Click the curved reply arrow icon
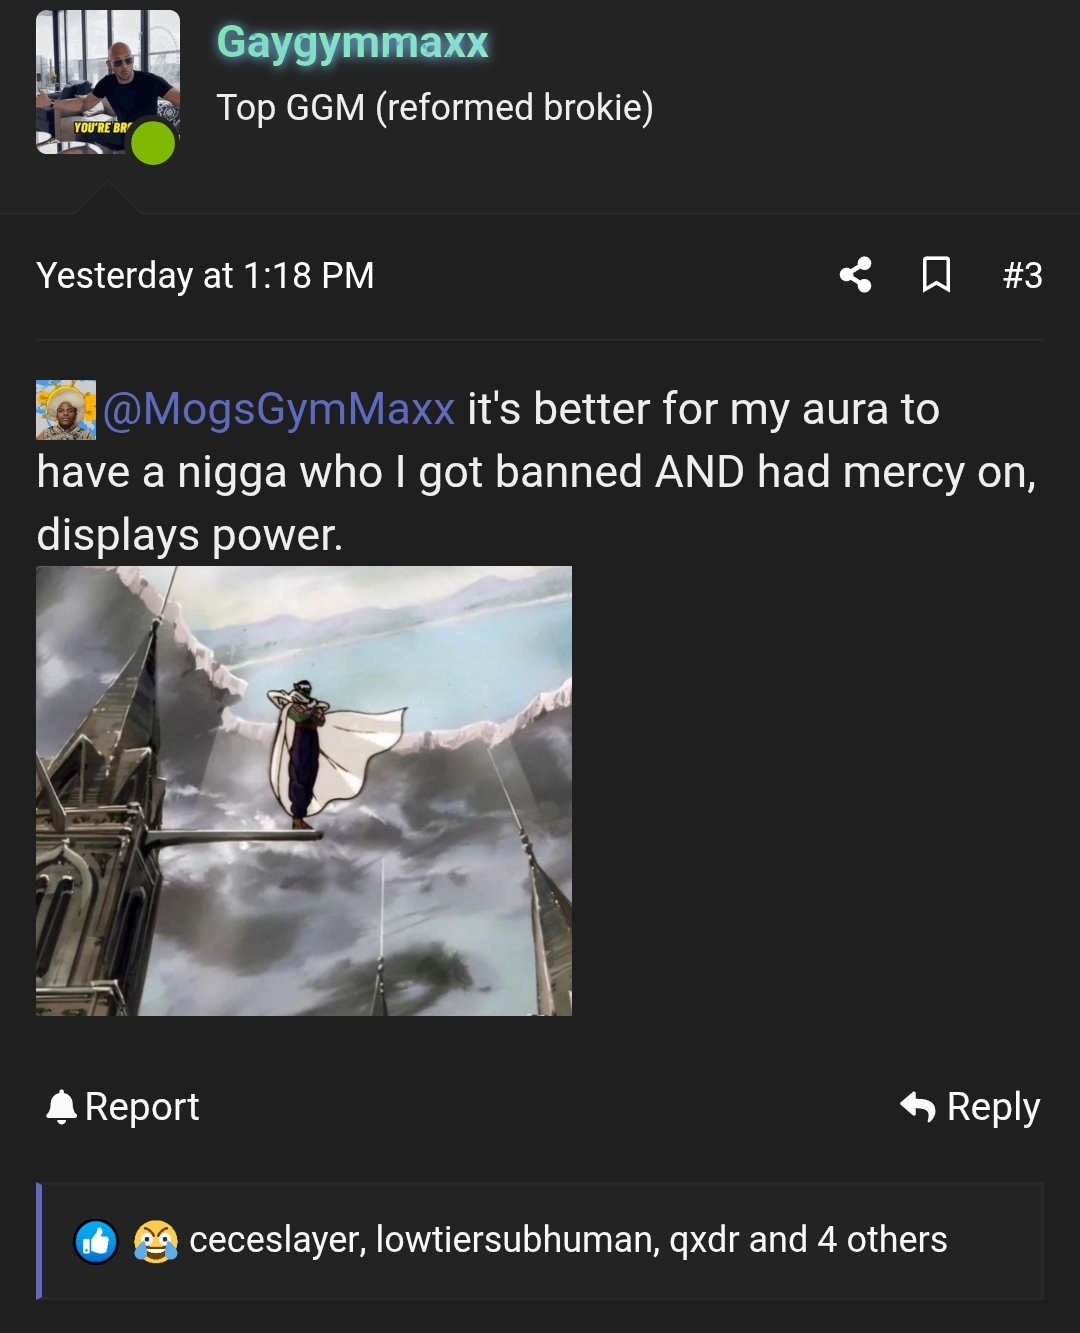Image resolution: width=1080 pixels, height=1333 pixels. [x=918, y=1106]
